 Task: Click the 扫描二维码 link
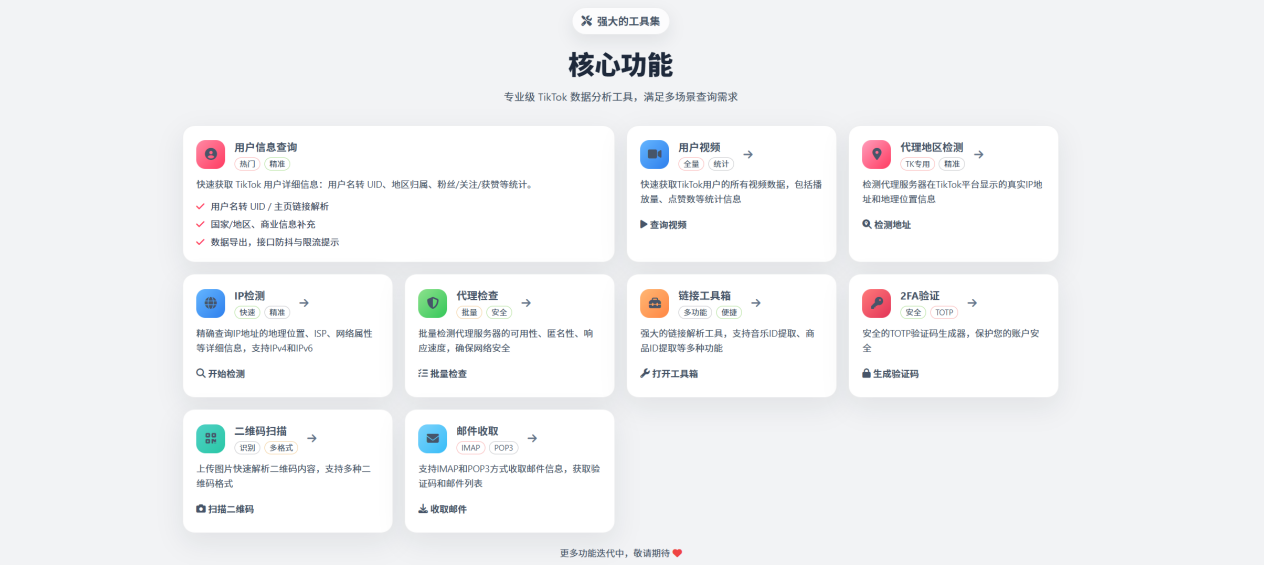(x=225, y=509)
